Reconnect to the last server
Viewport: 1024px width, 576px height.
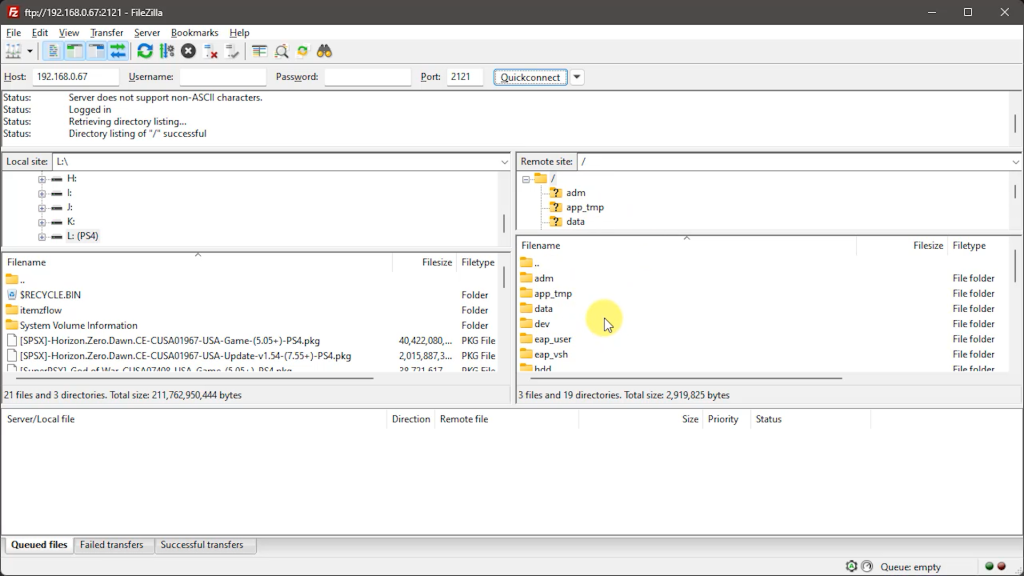[232, 51]
